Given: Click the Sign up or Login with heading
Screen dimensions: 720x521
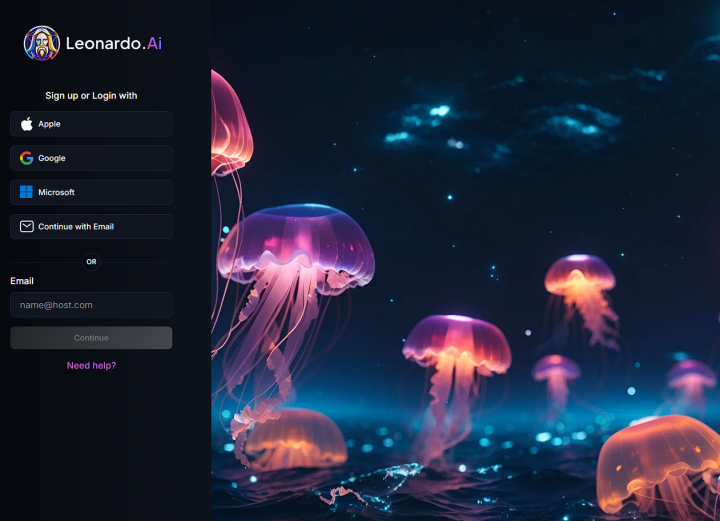Looking at the screenshot, I should pos(91,96).
